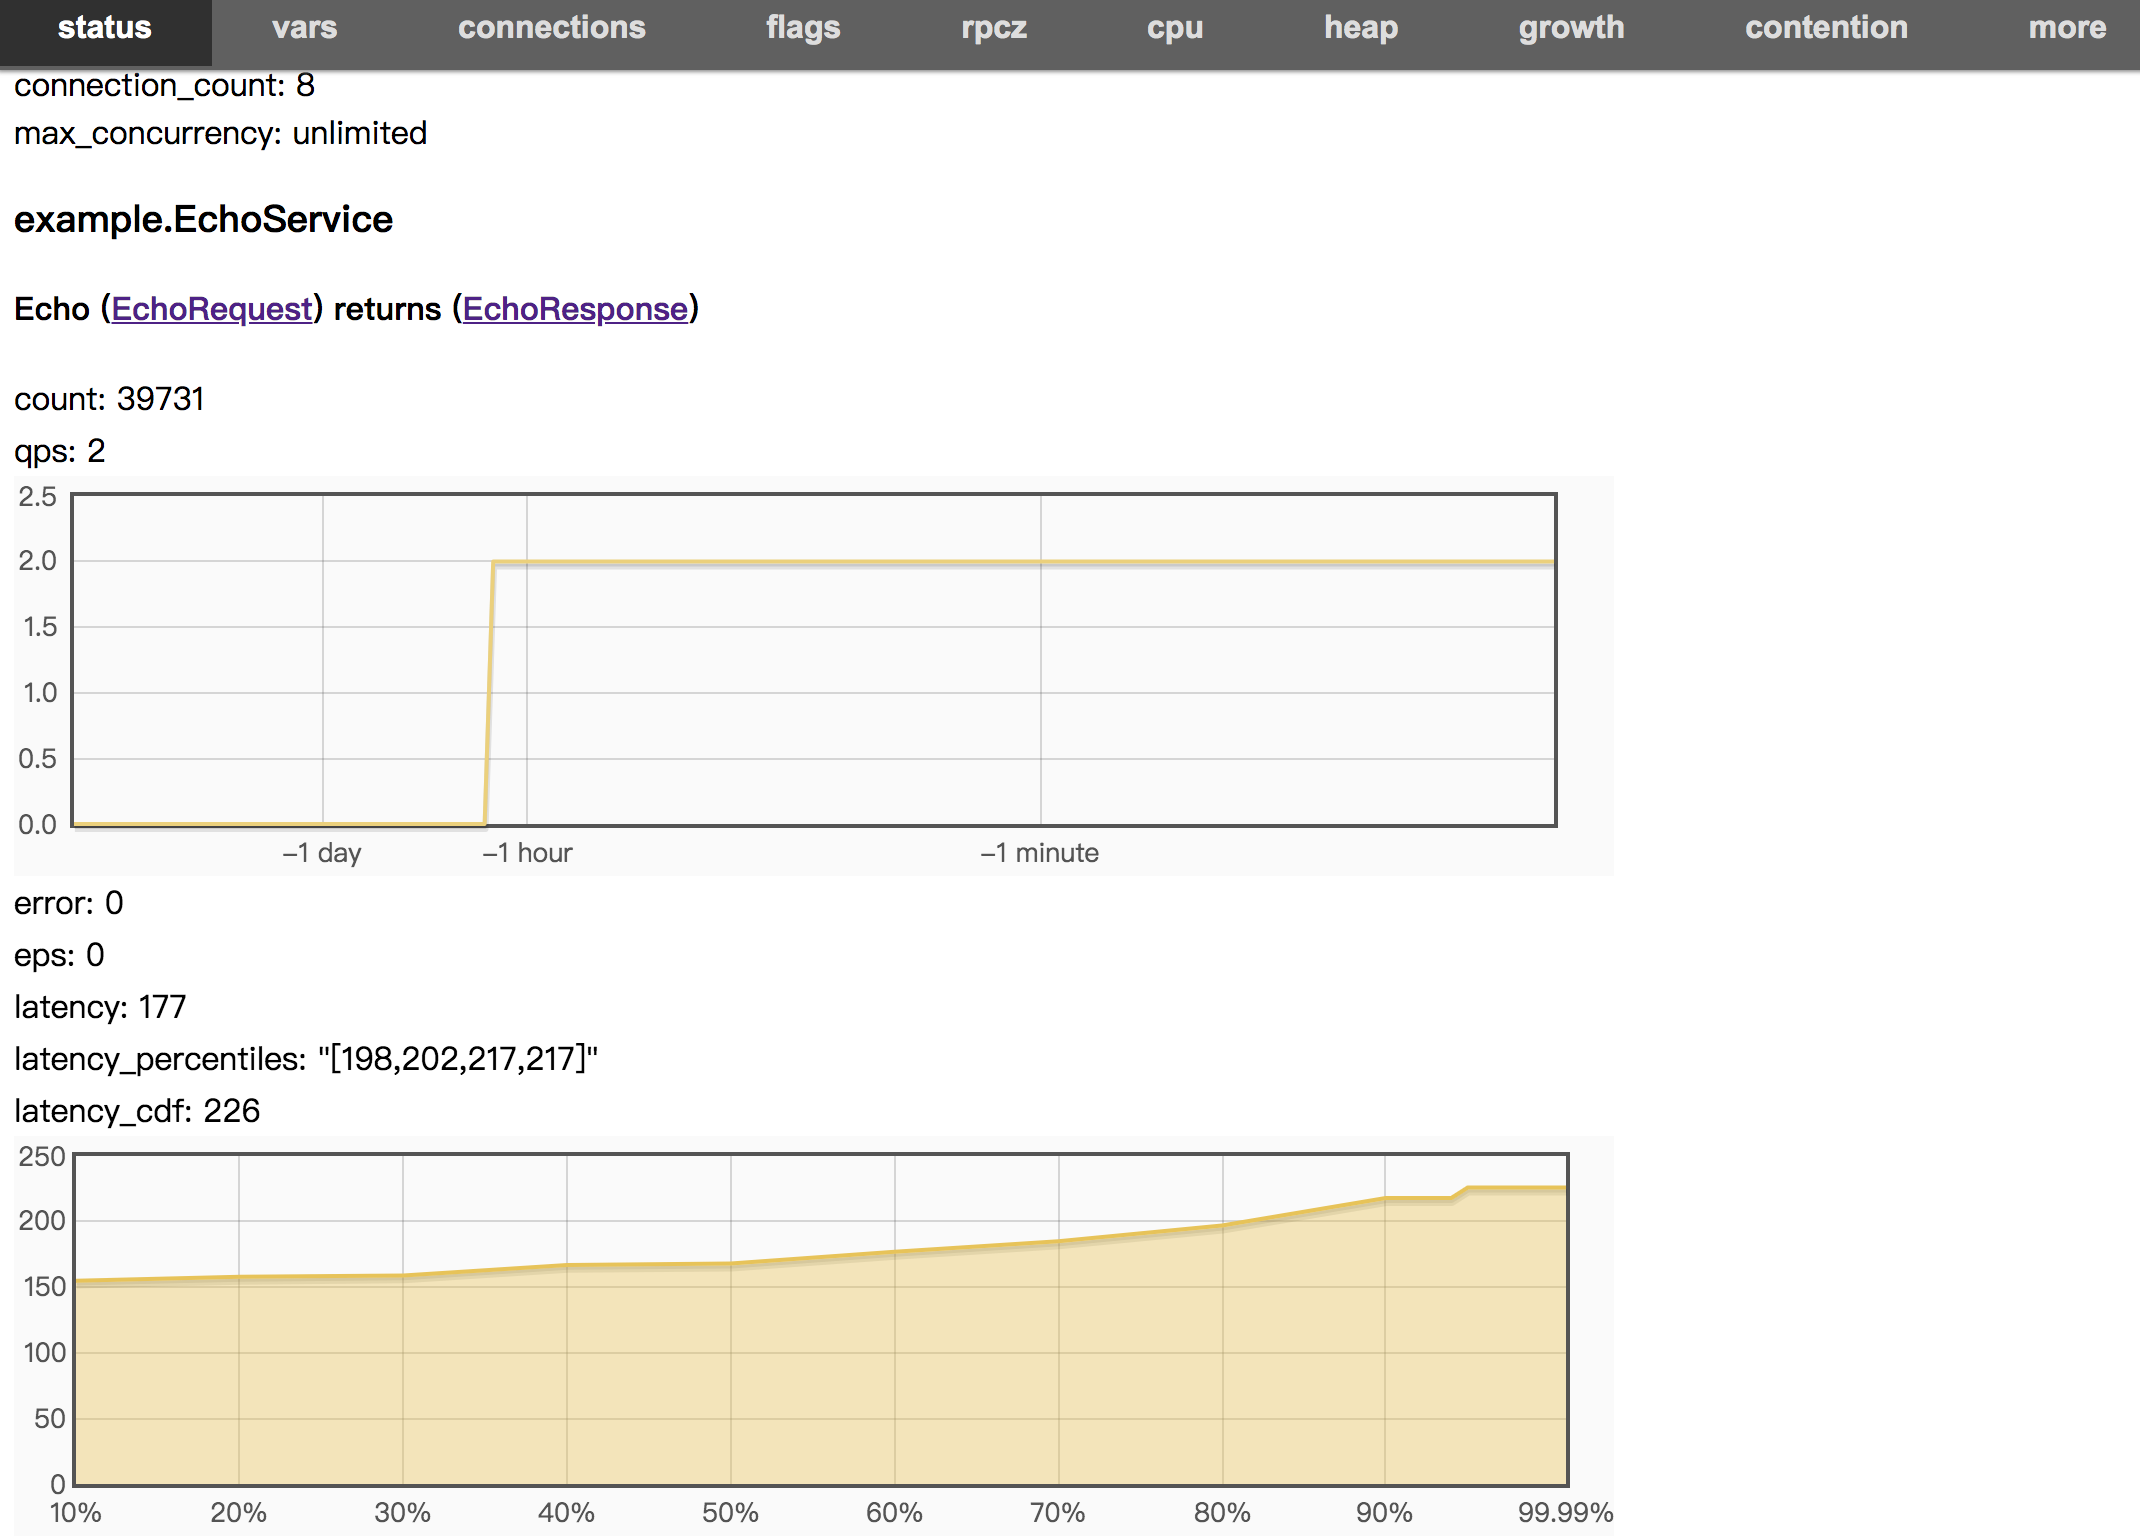Click the -1 day marker on qps chart

coord(322,853)
